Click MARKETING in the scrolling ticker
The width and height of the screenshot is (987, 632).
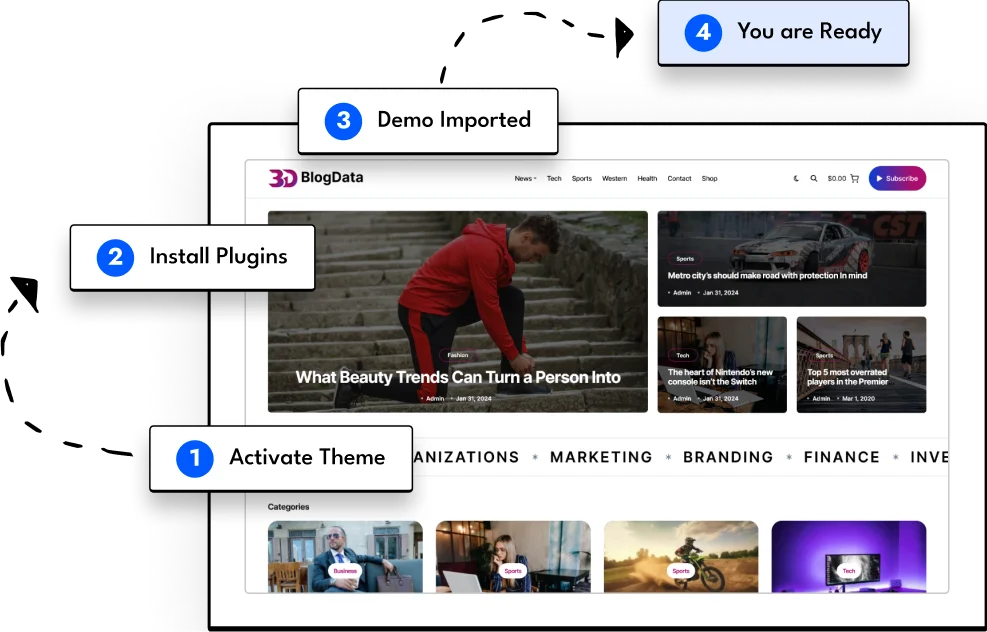[x=601, y=457]
